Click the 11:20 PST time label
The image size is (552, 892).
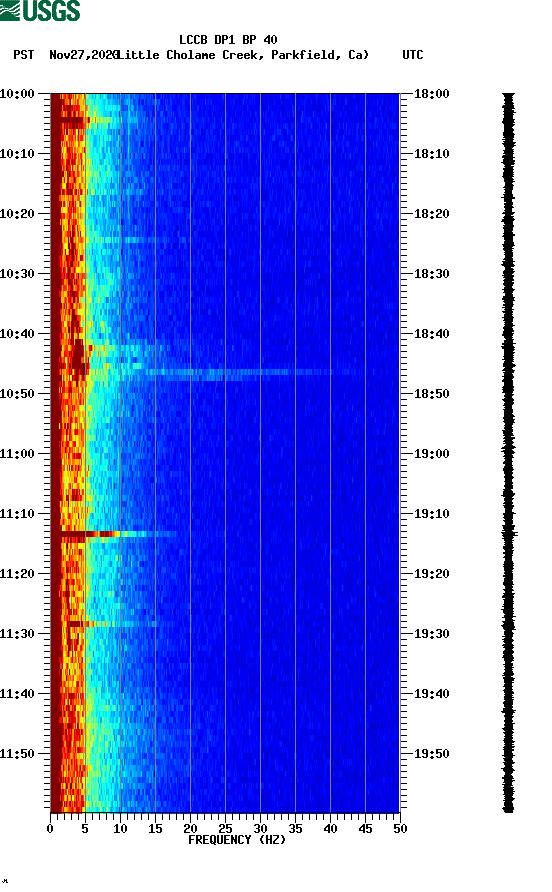click(17, 574)
